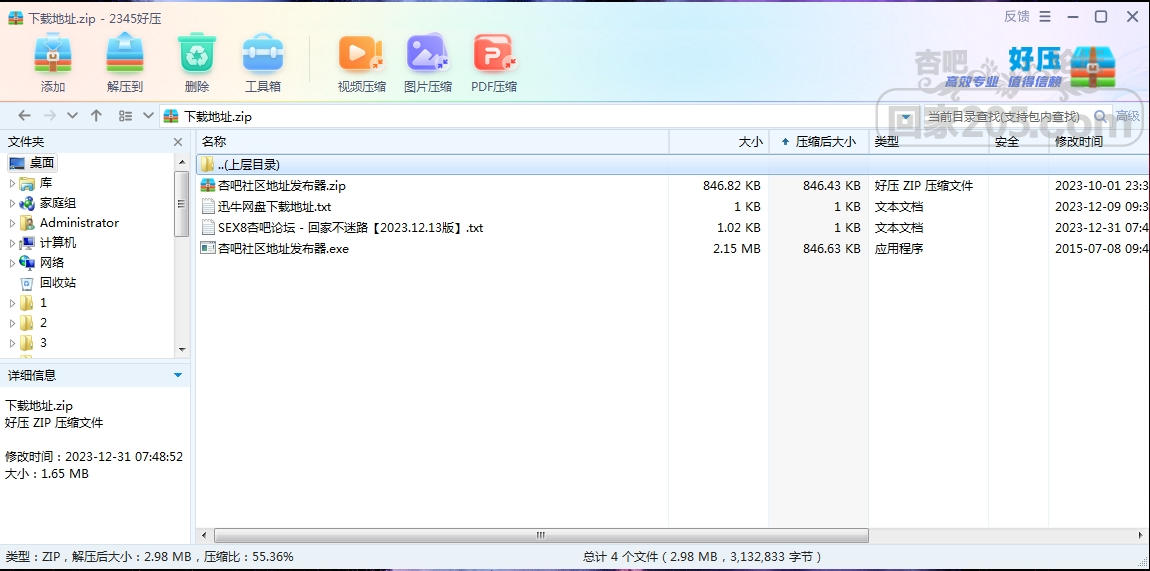
Task: Launch the 视频压缩 video compression tool
Action: coord(361,54)
